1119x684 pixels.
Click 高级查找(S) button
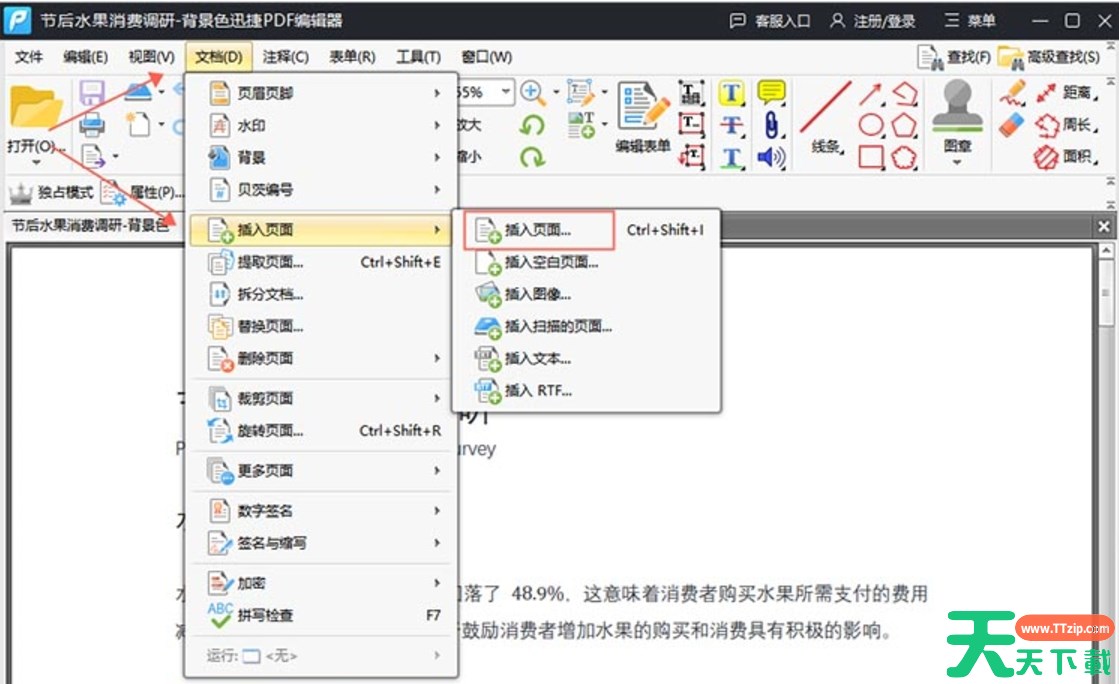pyautogui.click(x=1050, y=56)
